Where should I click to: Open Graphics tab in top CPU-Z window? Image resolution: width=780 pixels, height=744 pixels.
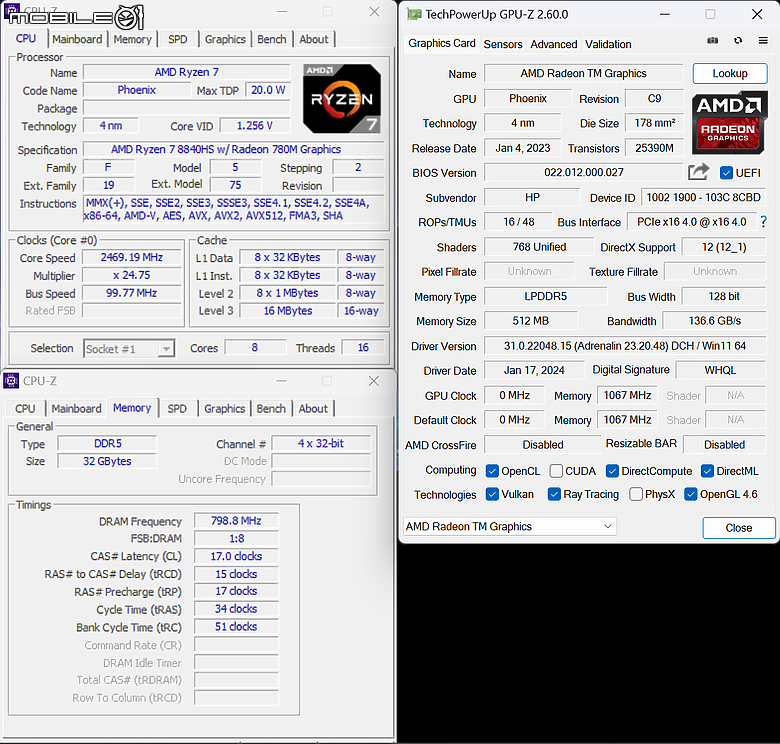[225, 39]
